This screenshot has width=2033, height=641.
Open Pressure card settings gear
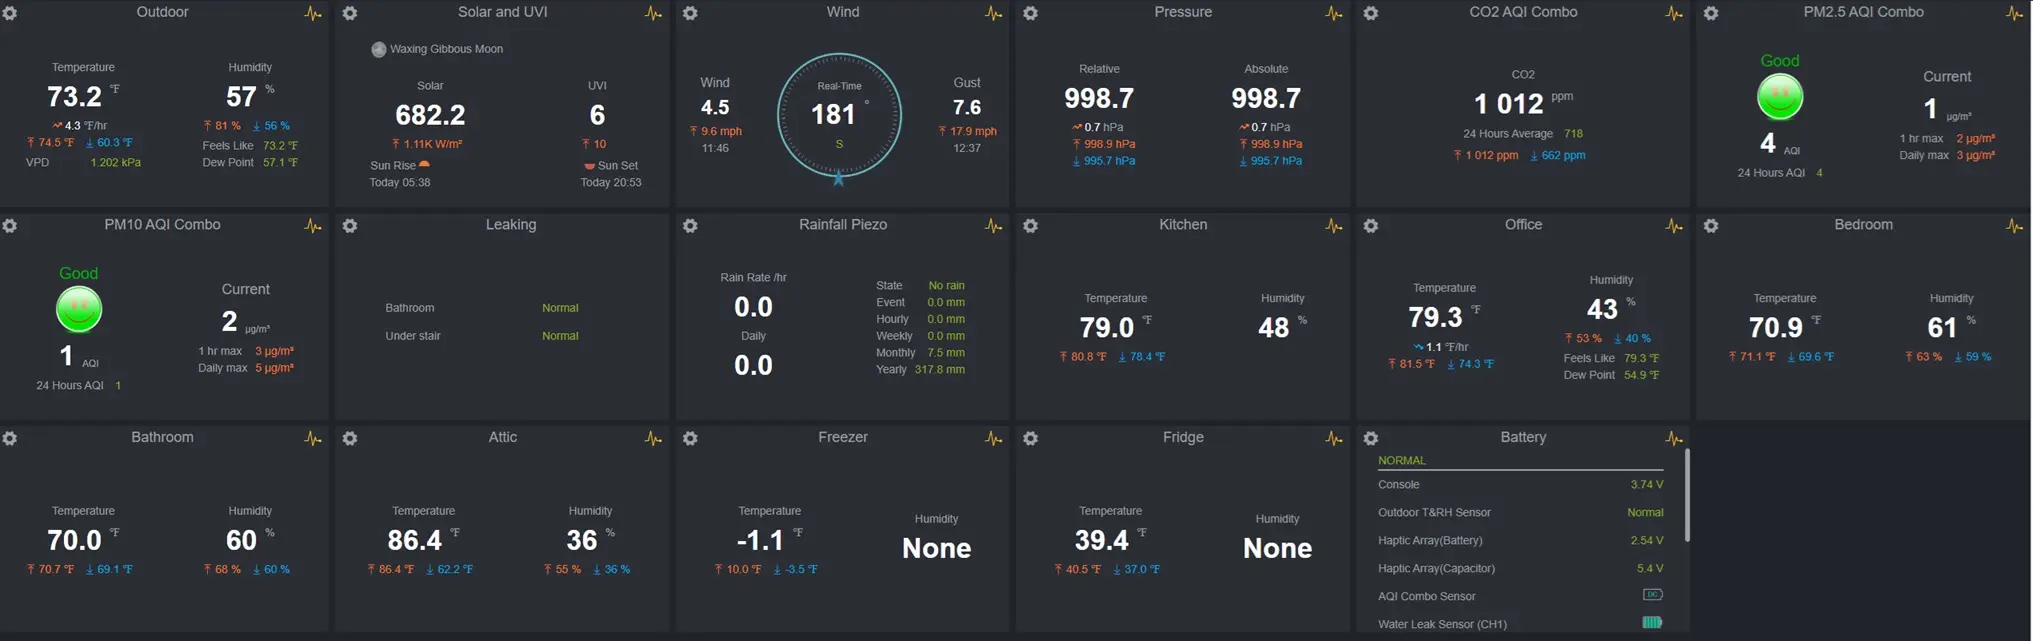1030,13
